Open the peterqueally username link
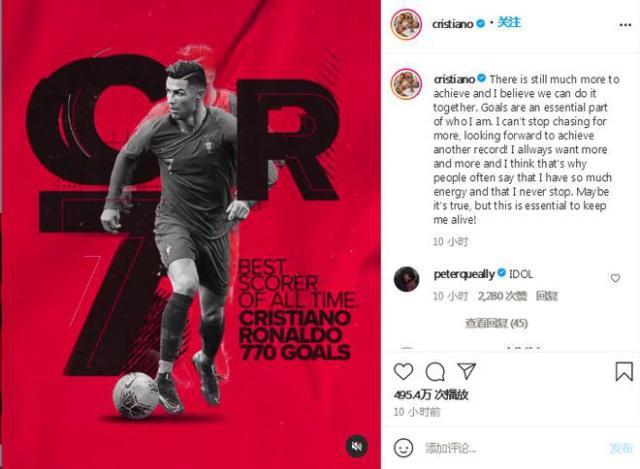The image size is (640, 469). tap(464, 274)
